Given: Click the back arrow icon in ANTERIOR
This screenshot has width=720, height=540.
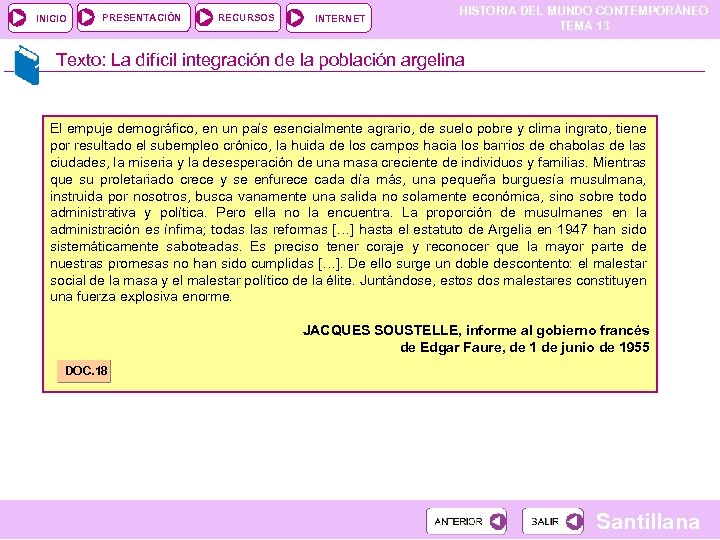Looking at the screenshot, I should click(x=497, y=521).
